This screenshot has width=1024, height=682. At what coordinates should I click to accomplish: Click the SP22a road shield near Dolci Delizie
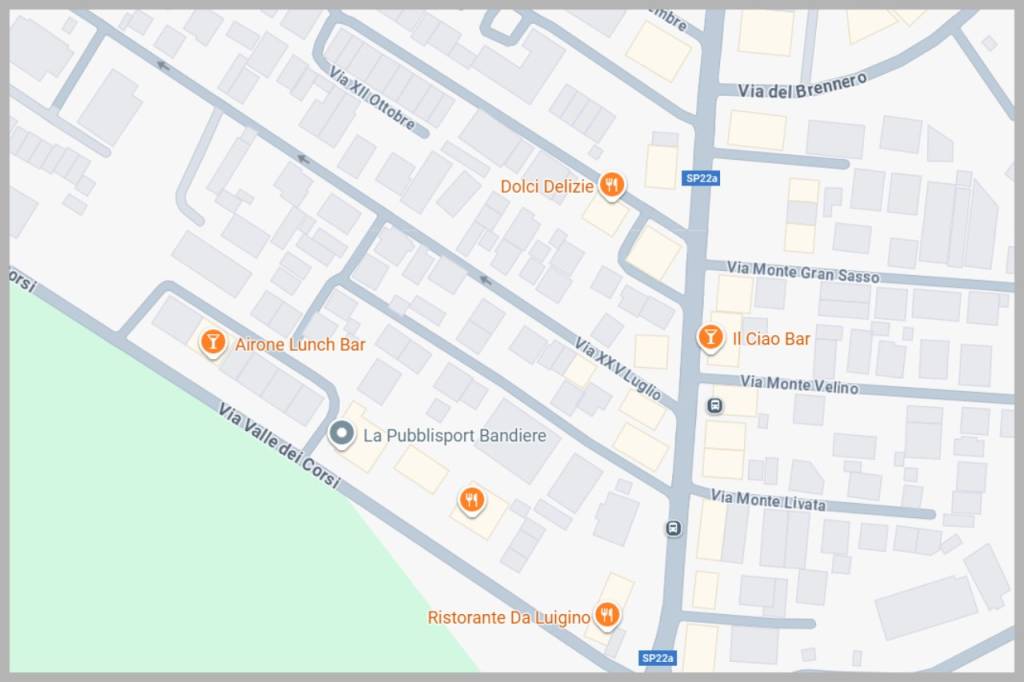coord(701,178)
